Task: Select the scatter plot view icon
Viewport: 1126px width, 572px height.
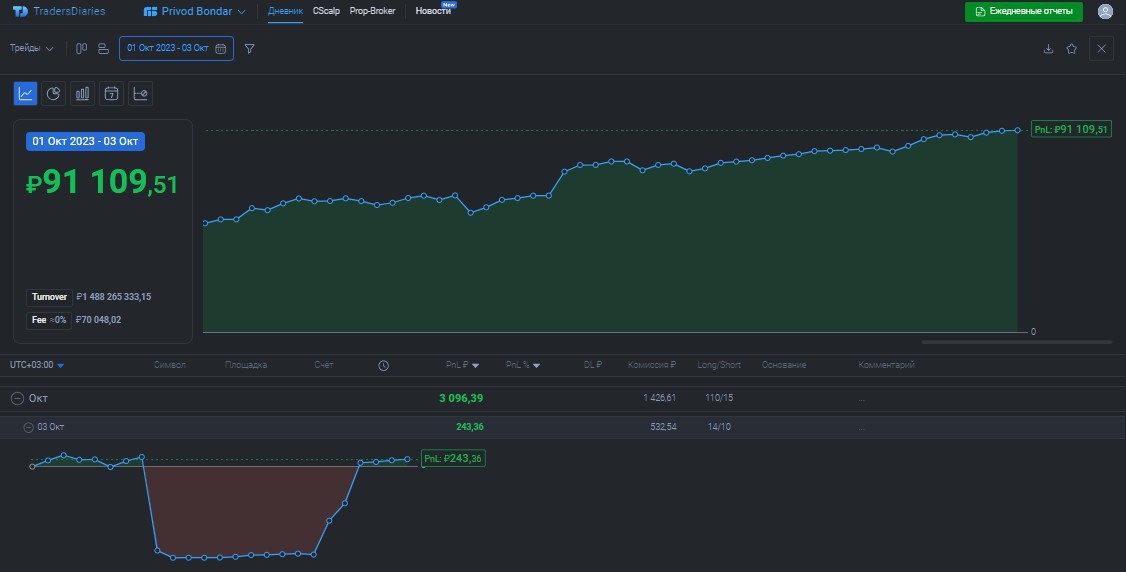Action: point(140,93)
